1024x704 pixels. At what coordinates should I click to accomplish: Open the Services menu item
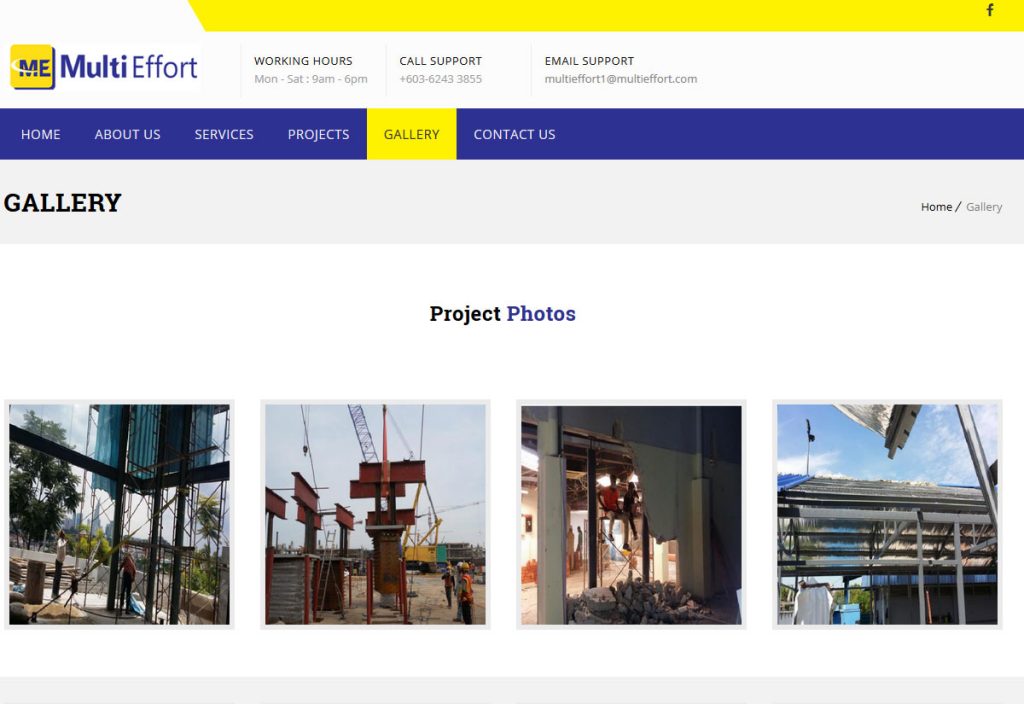224,134
